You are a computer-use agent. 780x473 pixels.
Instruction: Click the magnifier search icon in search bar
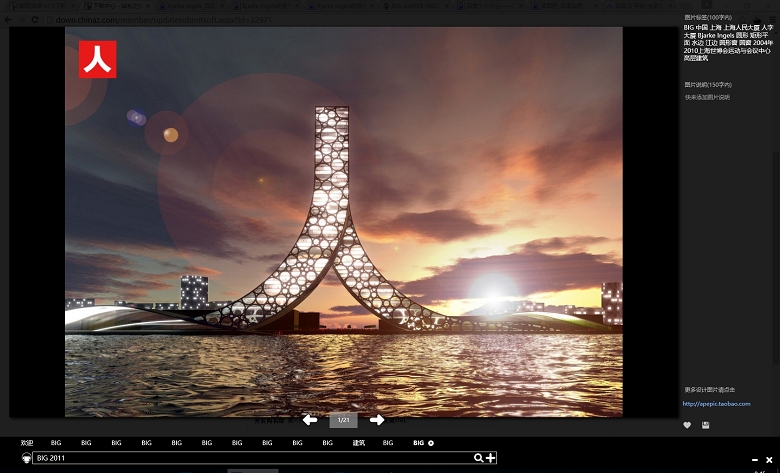[479, 458]
